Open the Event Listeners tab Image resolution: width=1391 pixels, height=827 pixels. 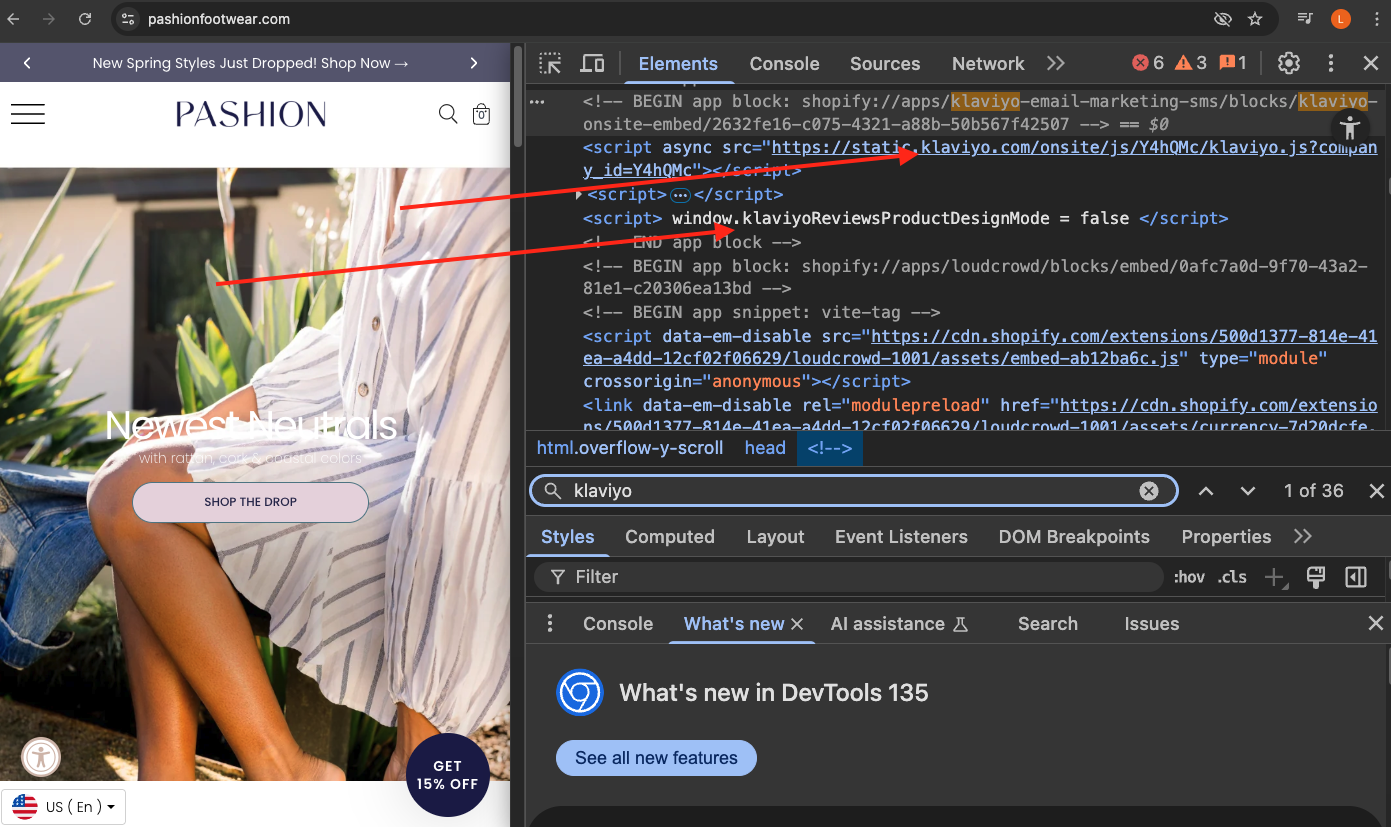point(901,537)
